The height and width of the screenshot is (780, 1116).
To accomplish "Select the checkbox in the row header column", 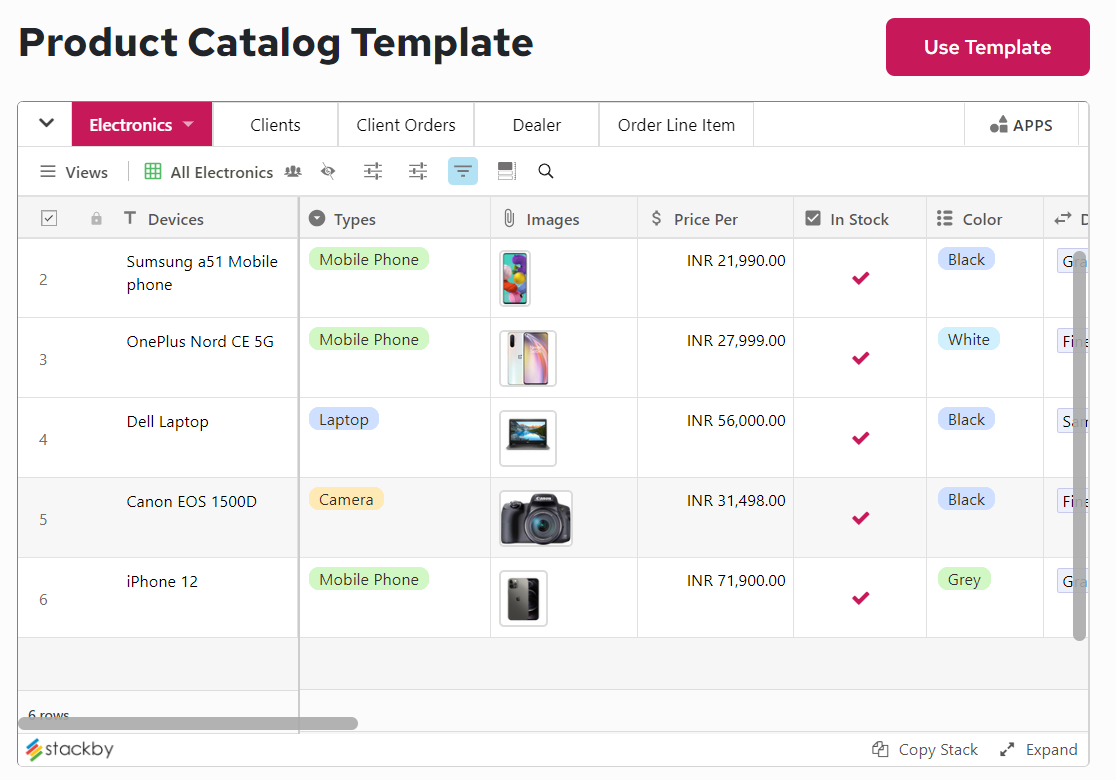I will 48,217.
